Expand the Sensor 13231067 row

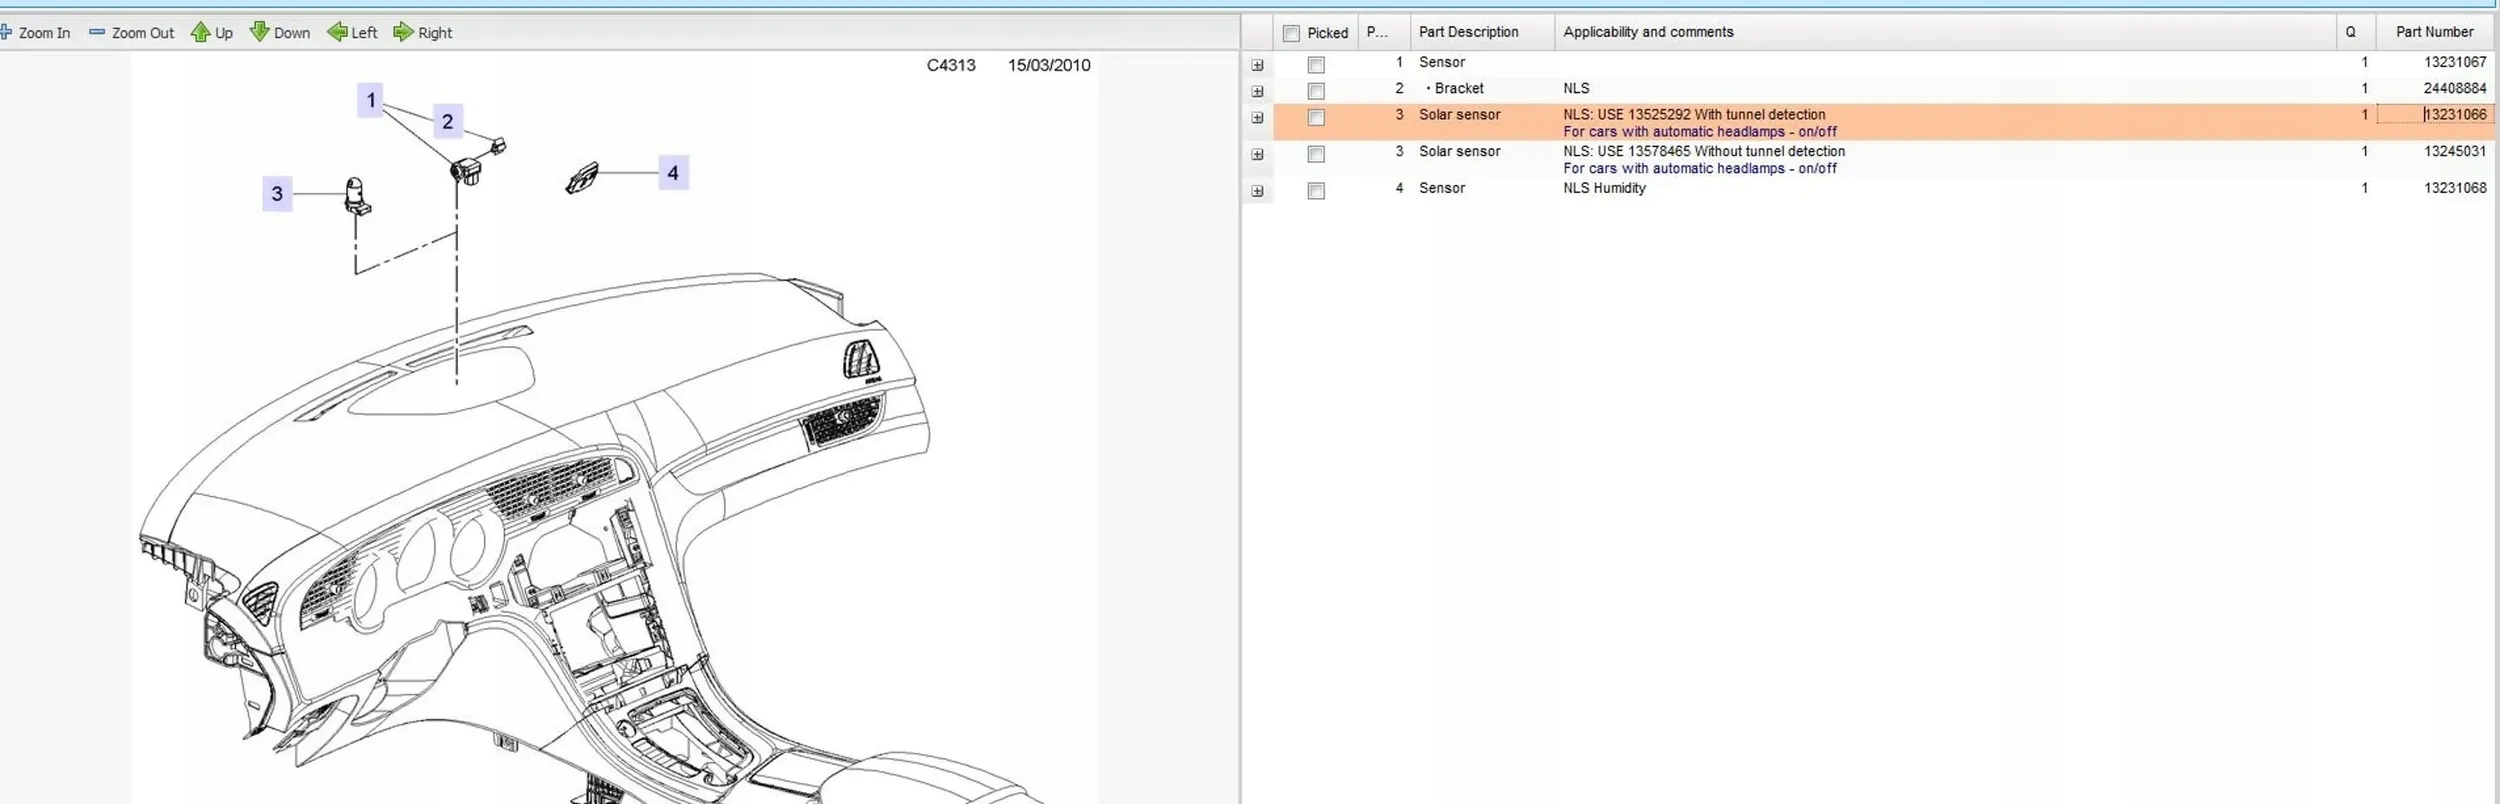coord(1257,65)
